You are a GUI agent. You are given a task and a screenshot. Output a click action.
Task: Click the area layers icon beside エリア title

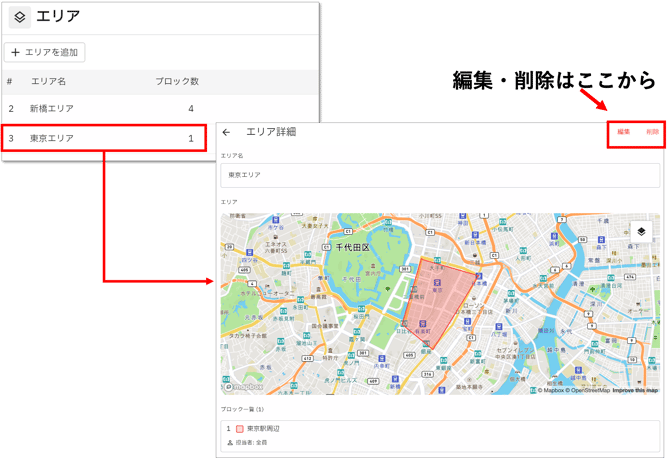point(19,17)
